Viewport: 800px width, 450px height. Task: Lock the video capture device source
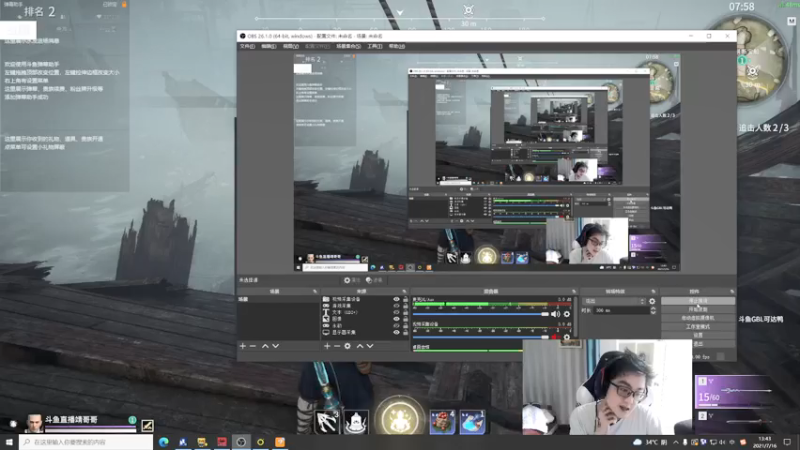coord(406,299)
